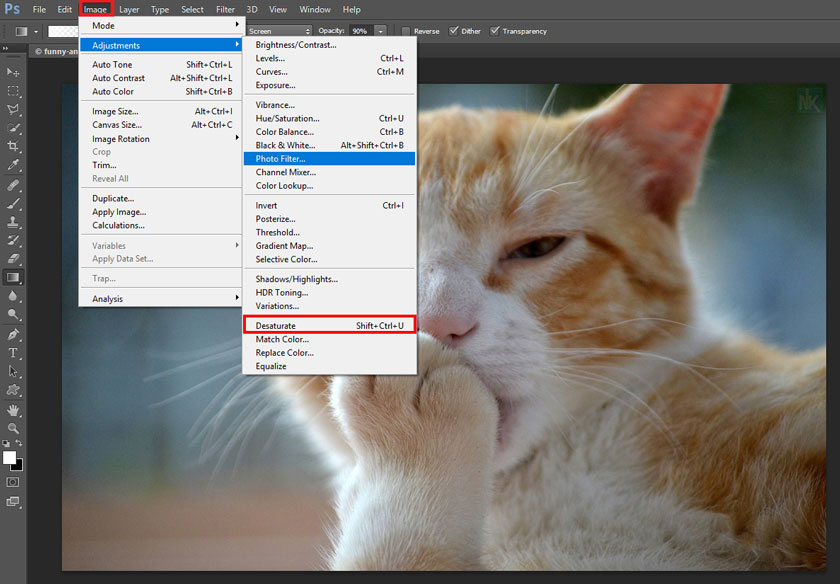
Task: Select the Path Selection tool
Action: point(13,372)
